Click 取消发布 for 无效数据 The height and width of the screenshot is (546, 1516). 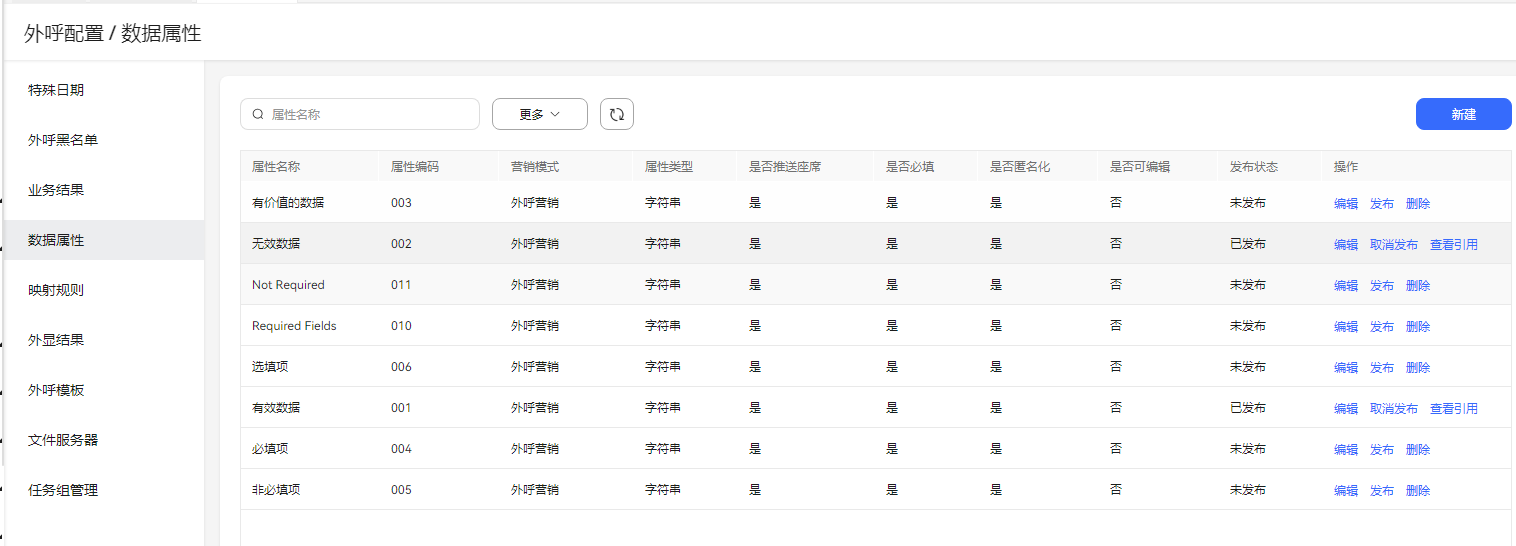click(1394, 244)
